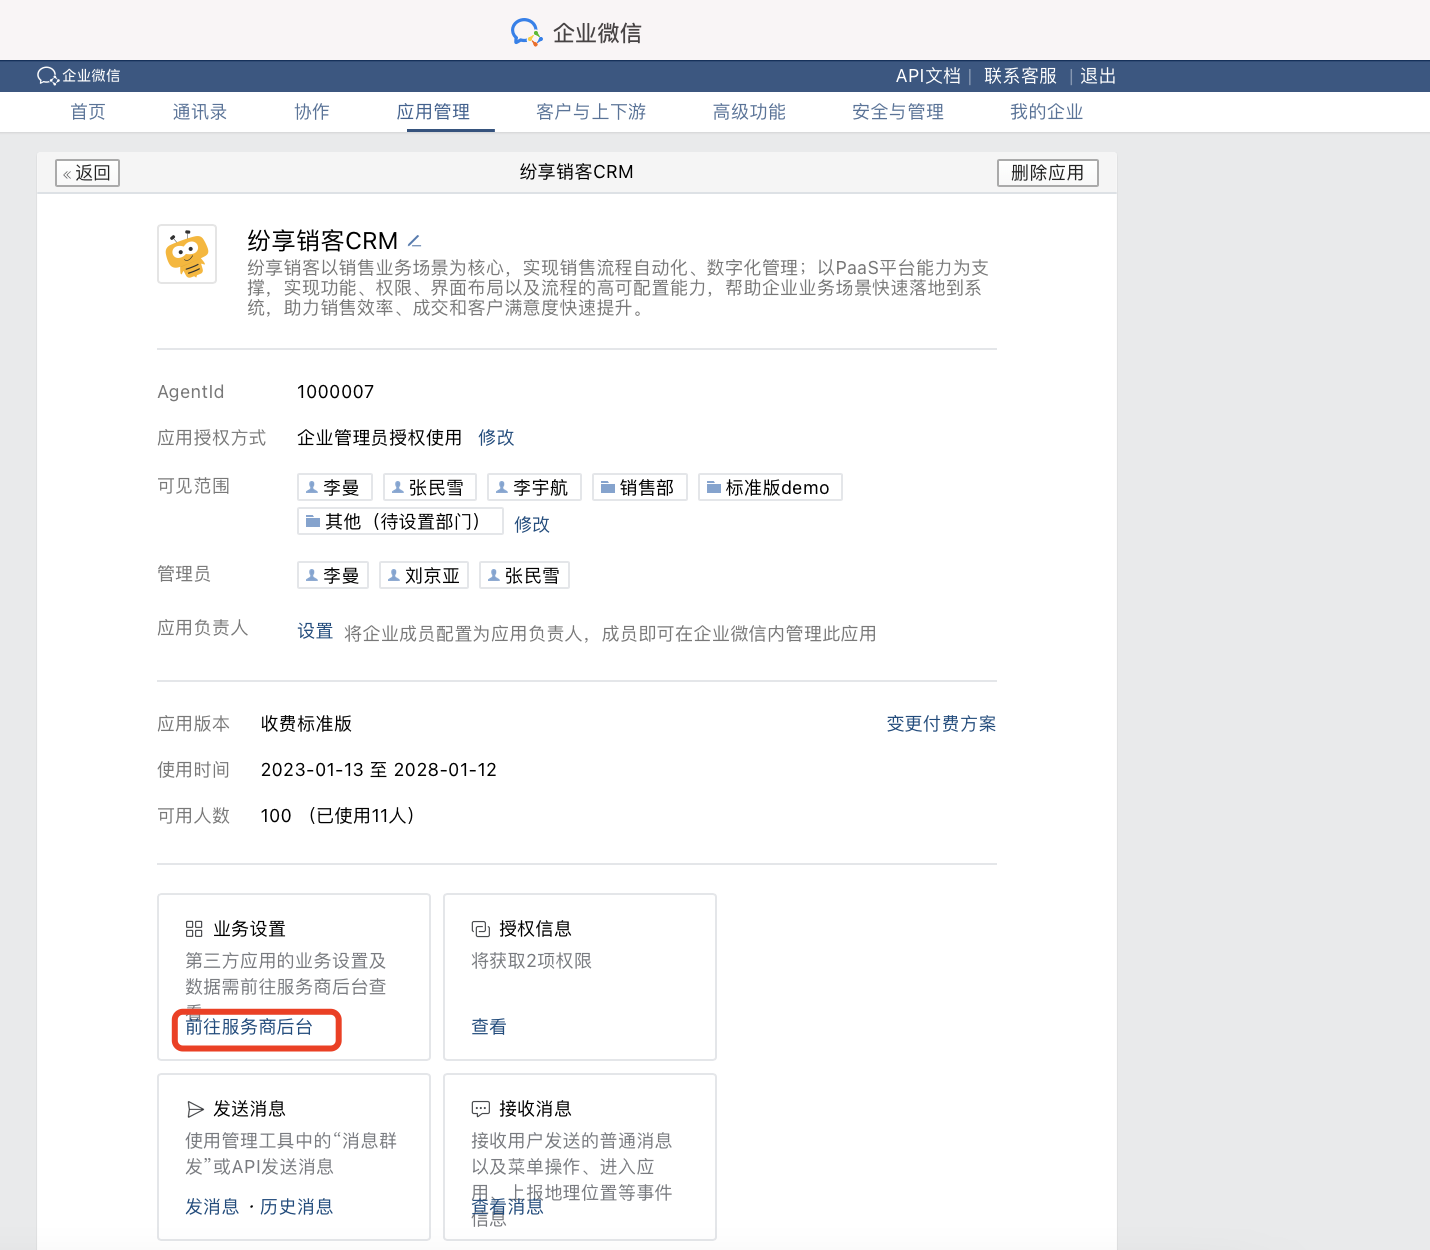Click 发消息 link
1430x1250 pixels.
212,1207
